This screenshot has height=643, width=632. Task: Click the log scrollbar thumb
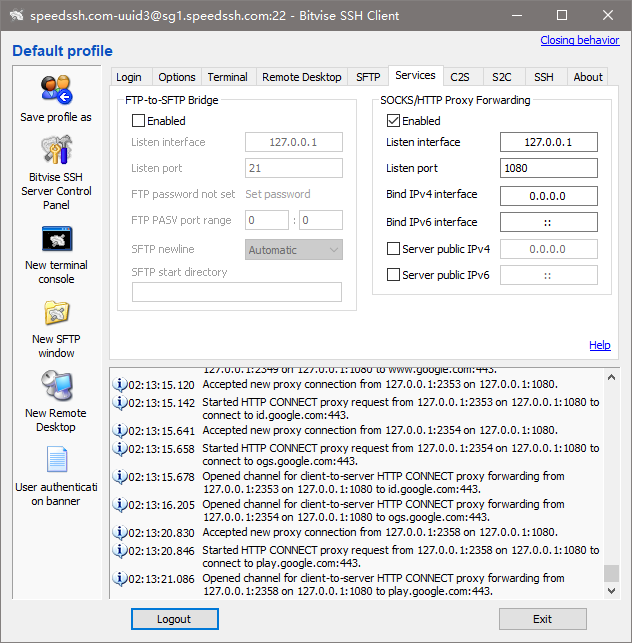pyautogui.click(x=611, y=573)
